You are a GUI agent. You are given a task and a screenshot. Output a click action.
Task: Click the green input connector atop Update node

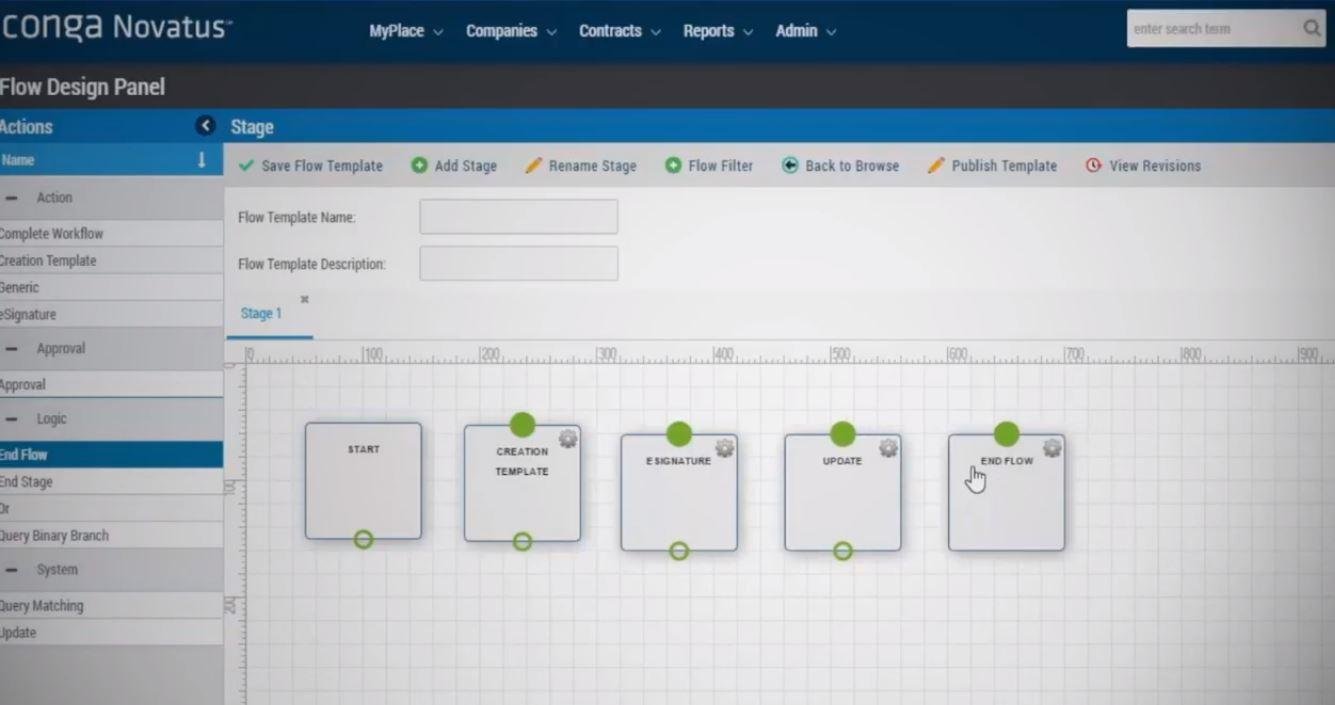(x=842, y=434)
